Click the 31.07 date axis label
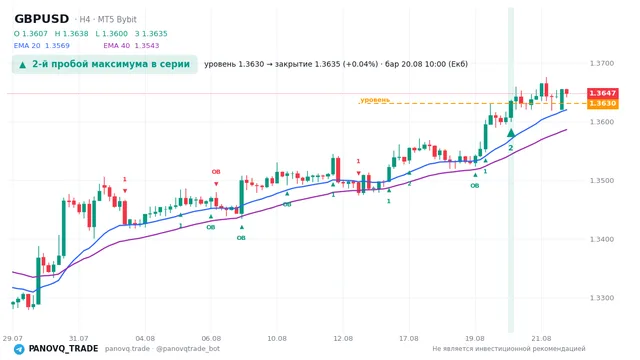This screenshot has height=360, width=640. 79,338
